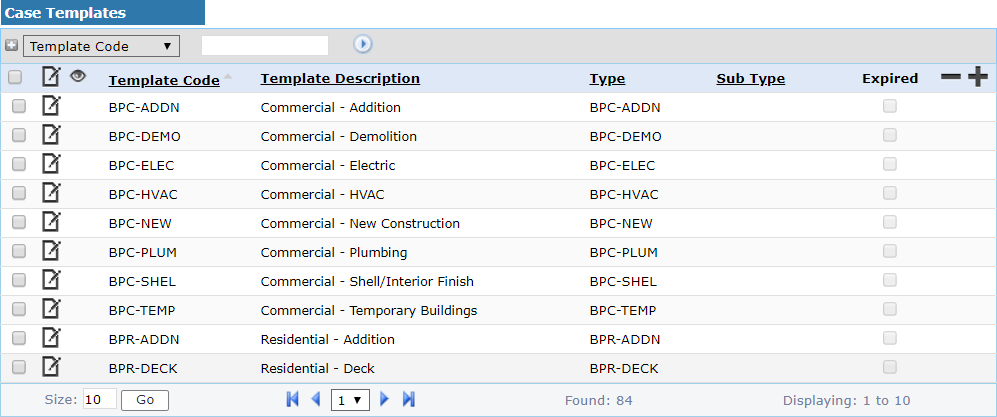This screenshot has width=997, height=417.
Task: Toggle the eye icon in the header
Action: point(78,76)
